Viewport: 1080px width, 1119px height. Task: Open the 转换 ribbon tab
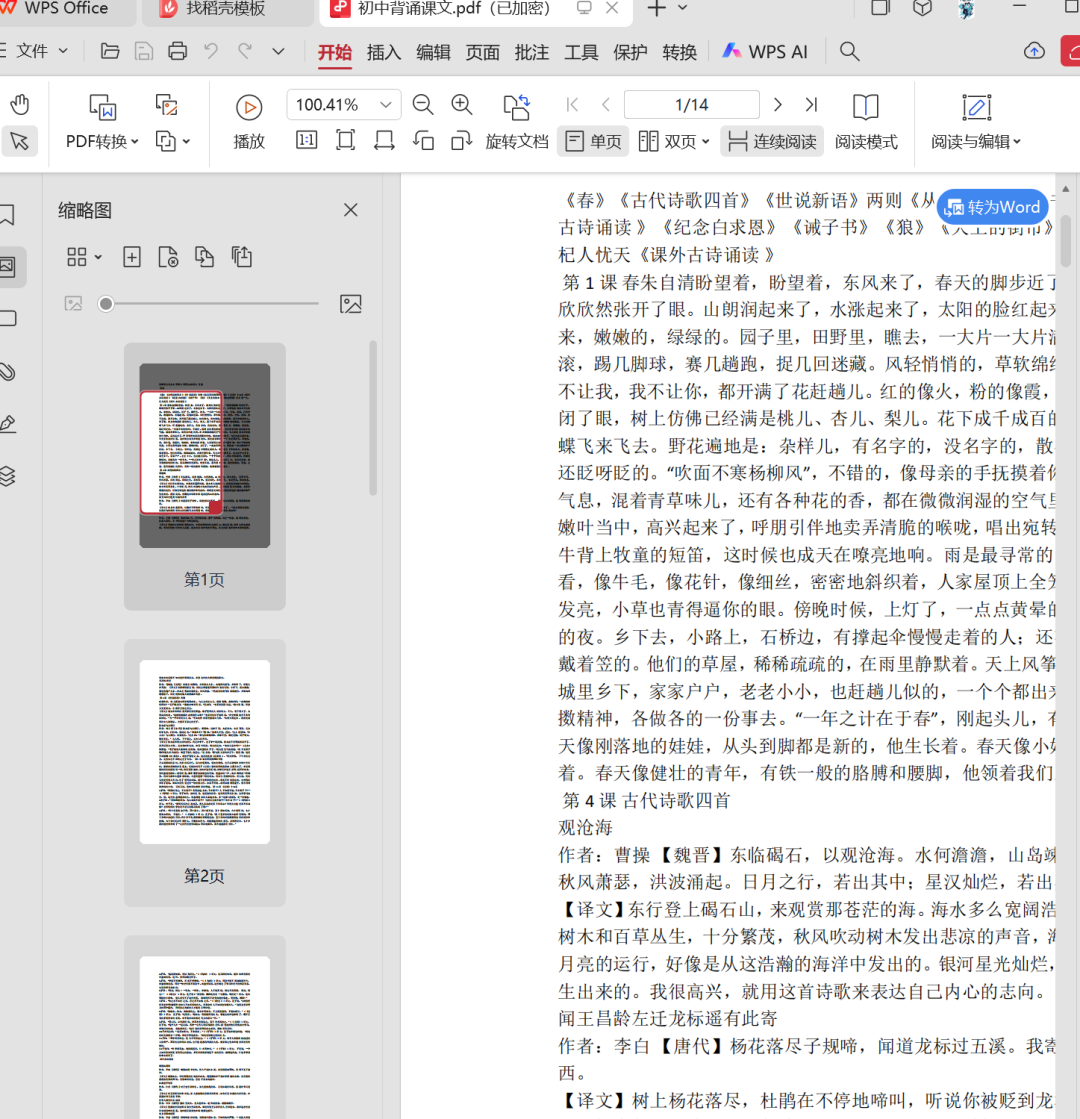pyautogui.click(x=680, y=52)
